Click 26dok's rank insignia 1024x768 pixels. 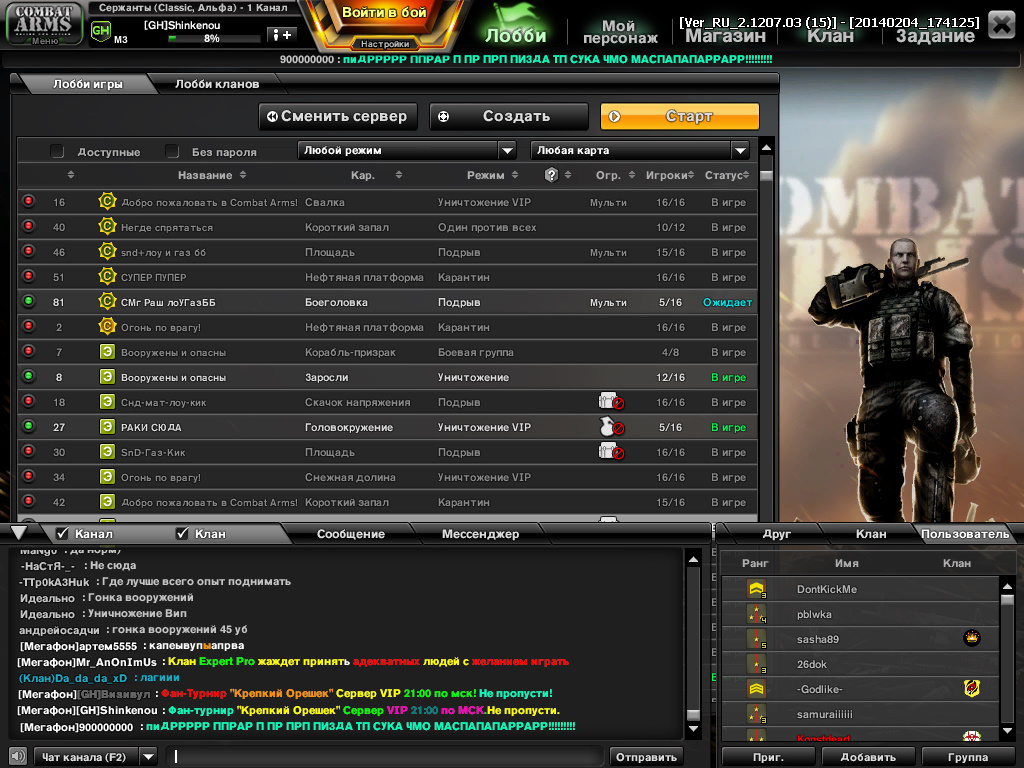(756, 664)
